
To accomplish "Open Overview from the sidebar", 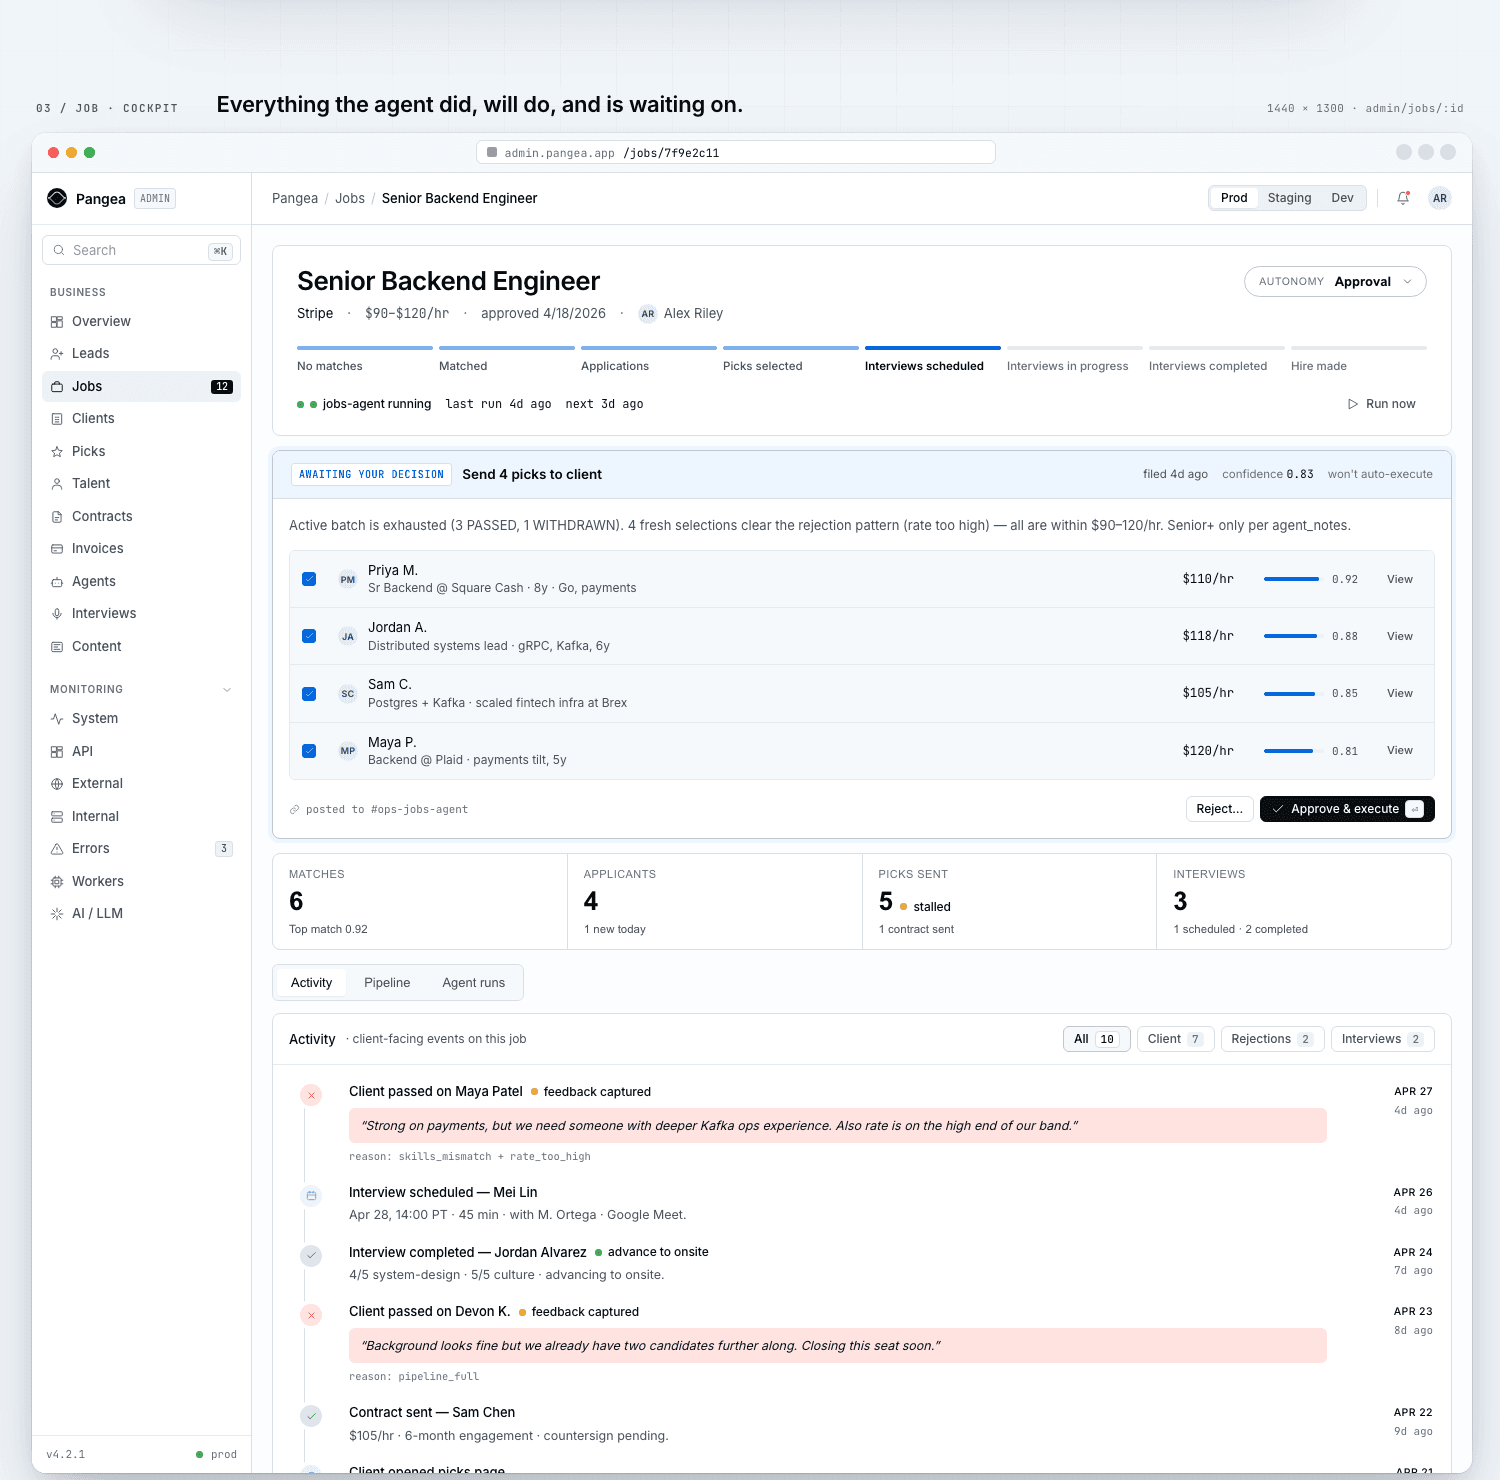I will pos(141,321).
